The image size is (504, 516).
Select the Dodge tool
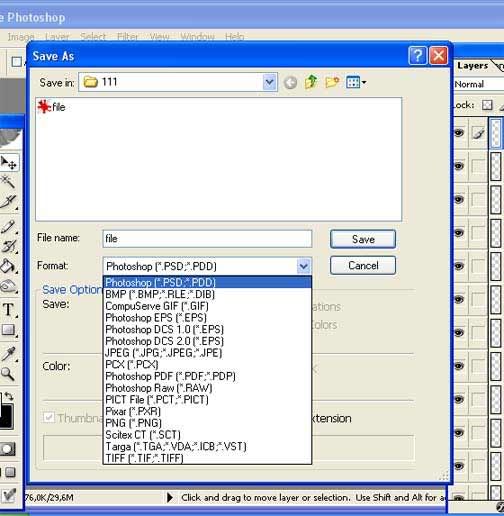(x=8, y=286)
